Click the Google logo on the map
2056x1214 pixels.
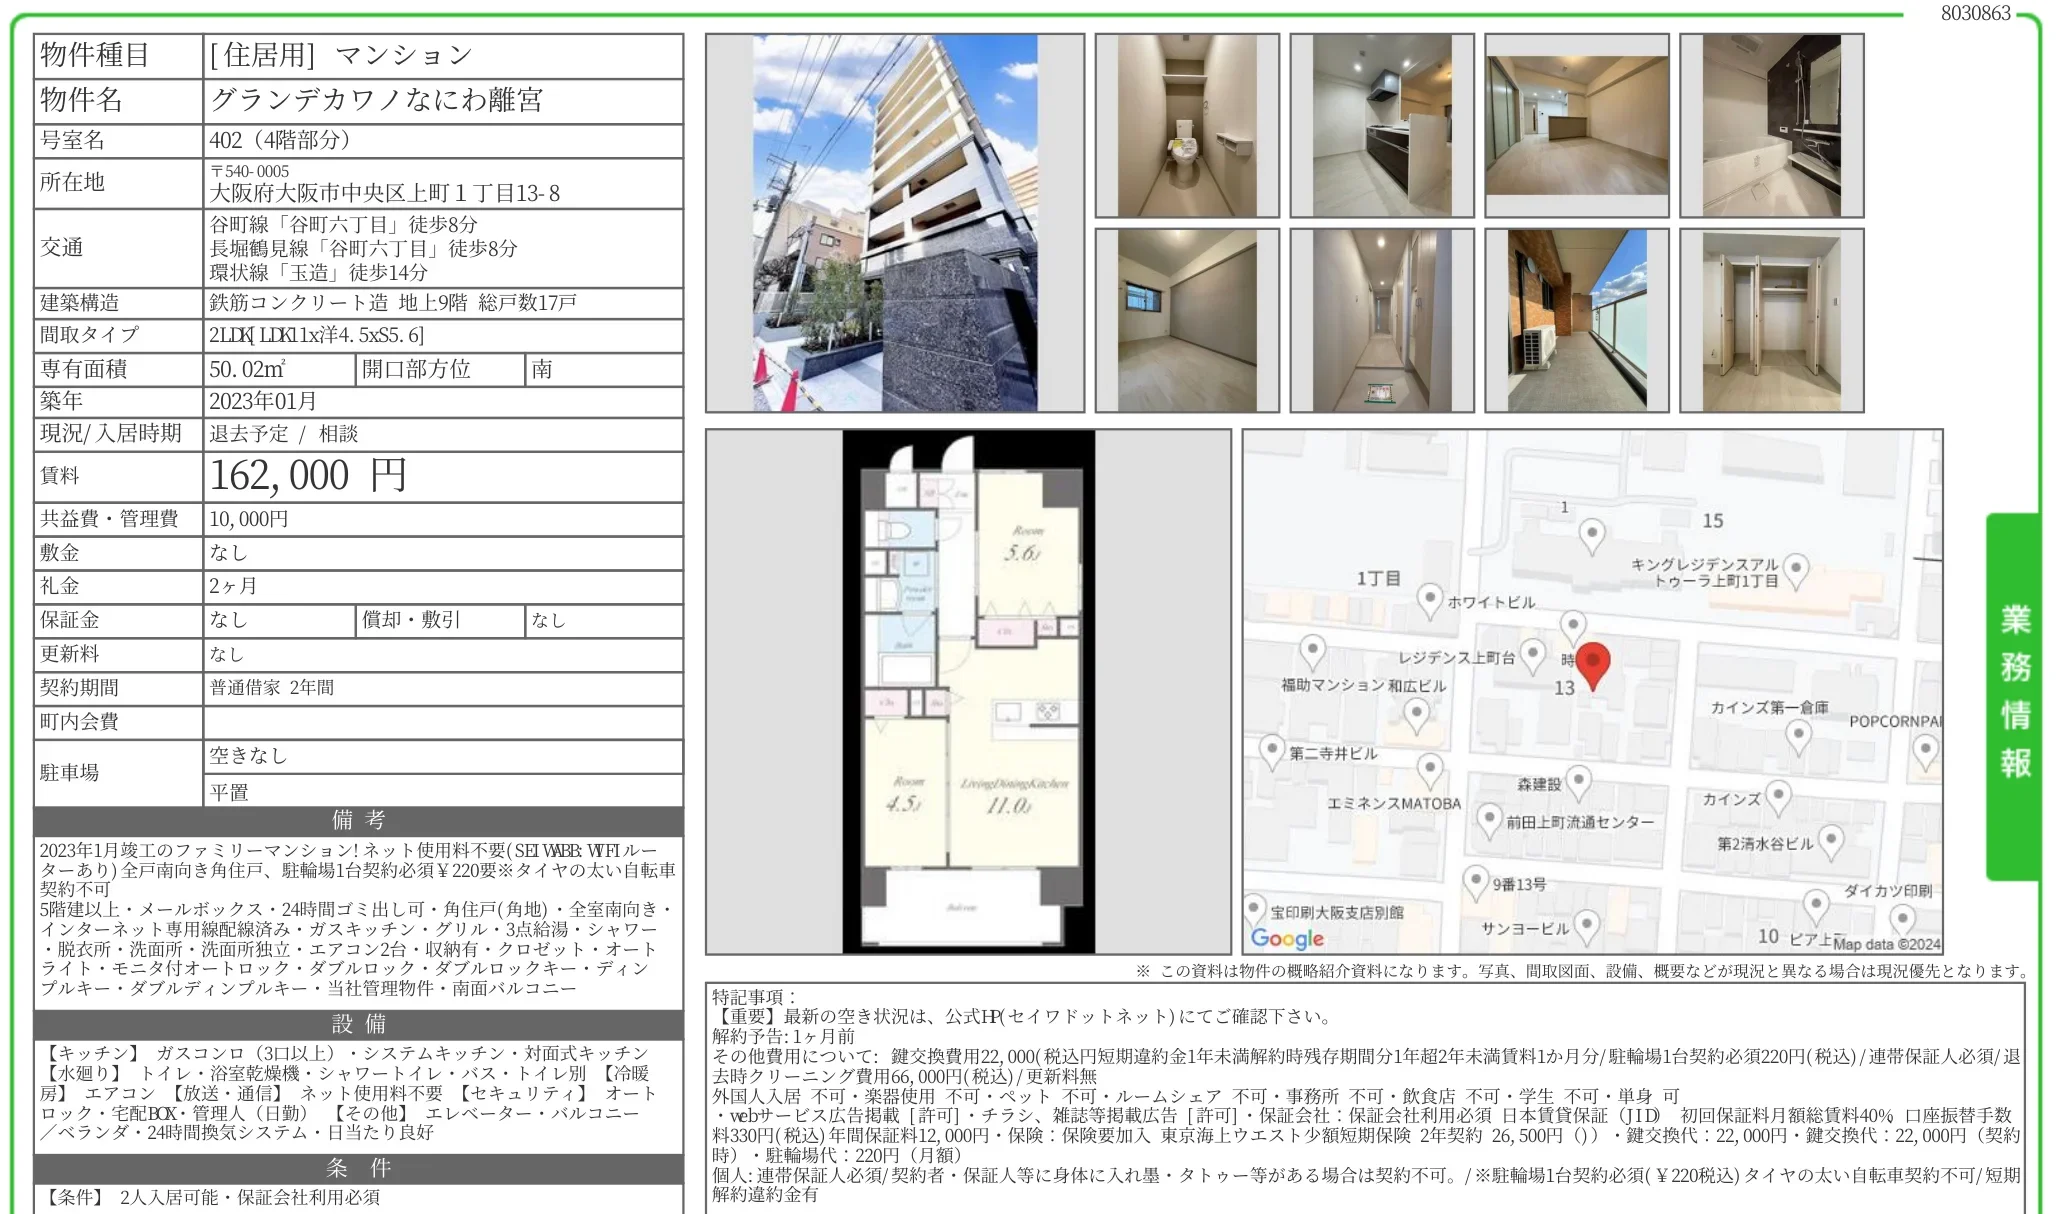[1287, 938]
